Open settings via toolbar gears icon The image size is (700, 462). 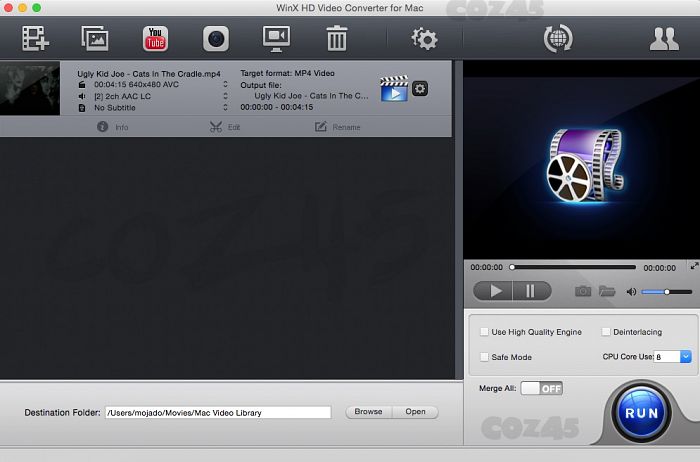point(424,39)
